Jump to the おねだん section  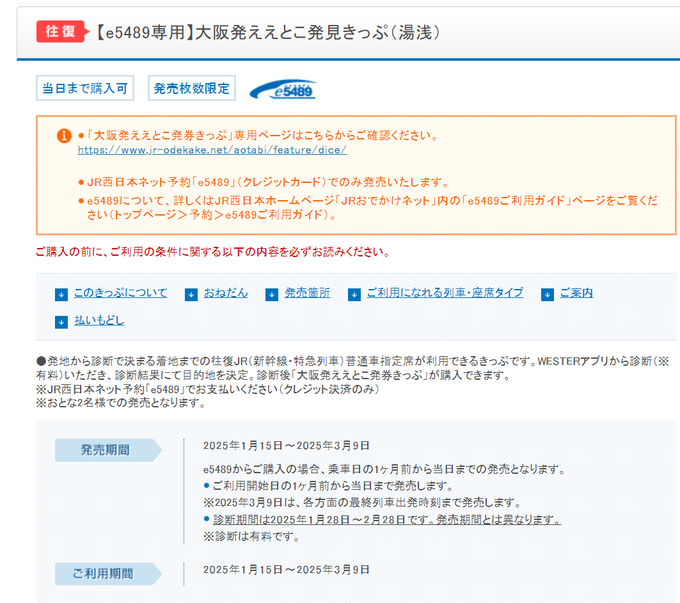click(226, 293)
